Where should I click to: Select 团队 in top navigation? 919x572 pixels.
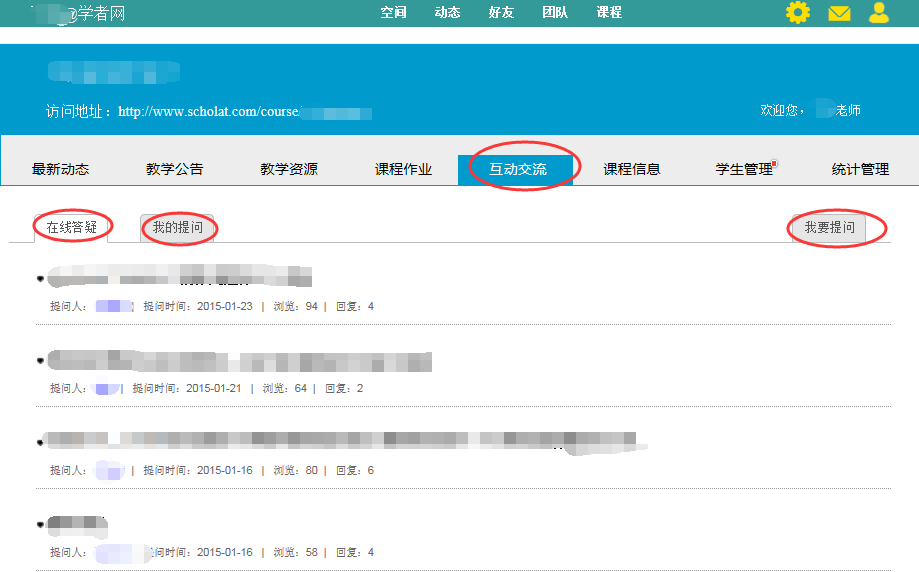555,13
